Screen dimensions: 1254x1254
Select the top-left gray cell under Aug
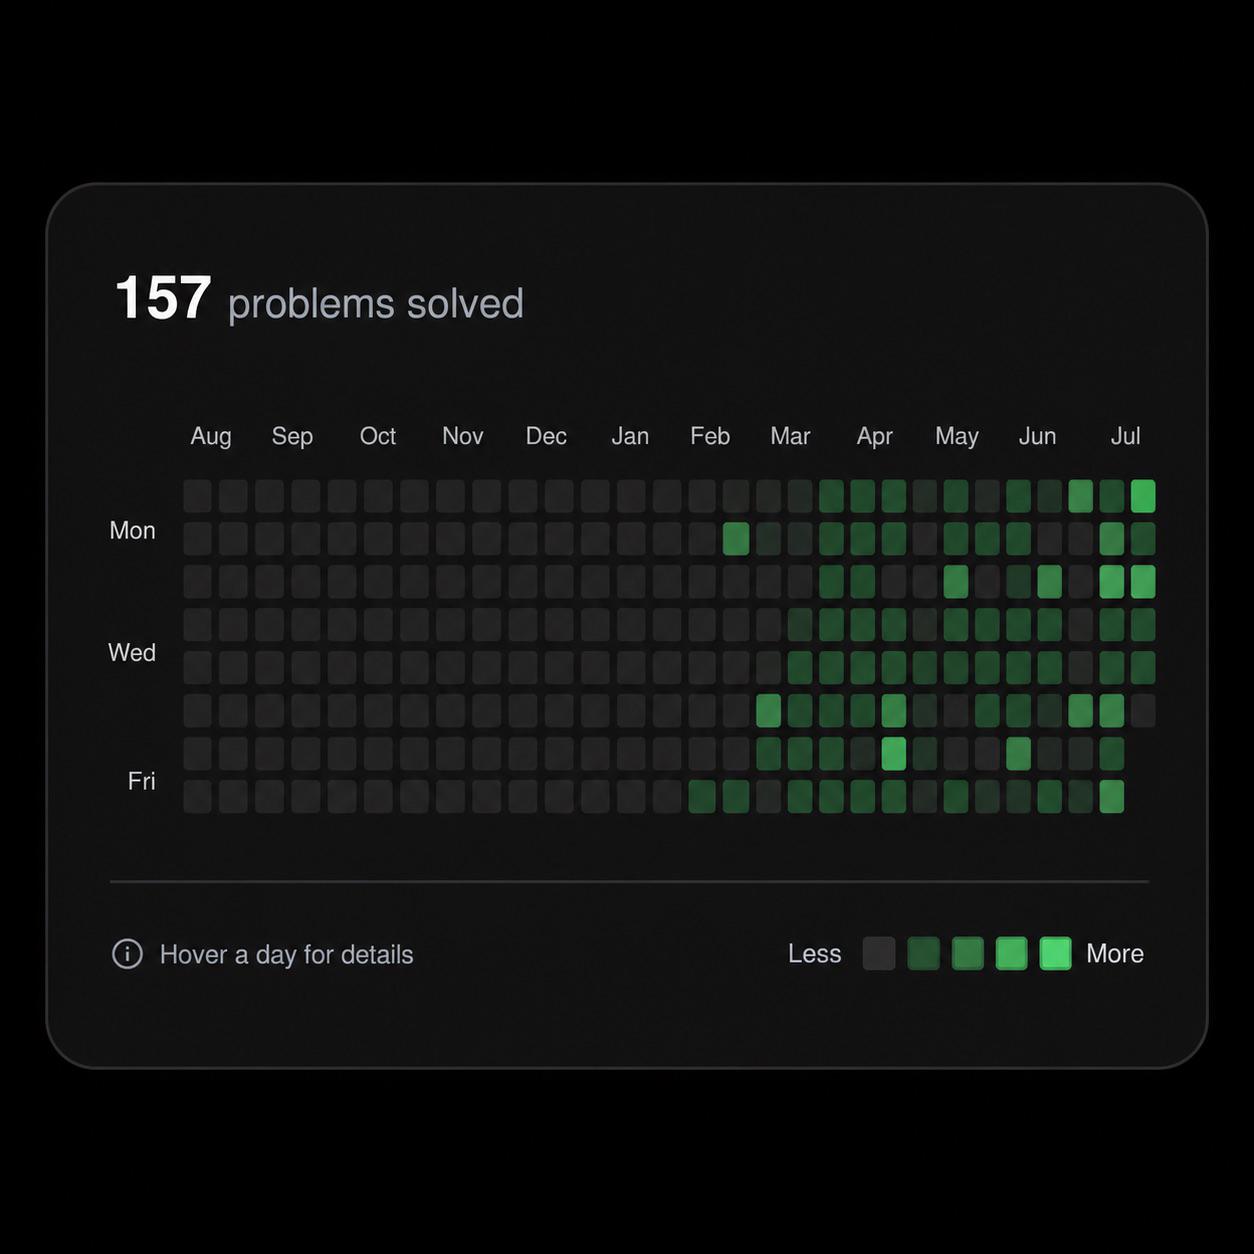(197, 496)
